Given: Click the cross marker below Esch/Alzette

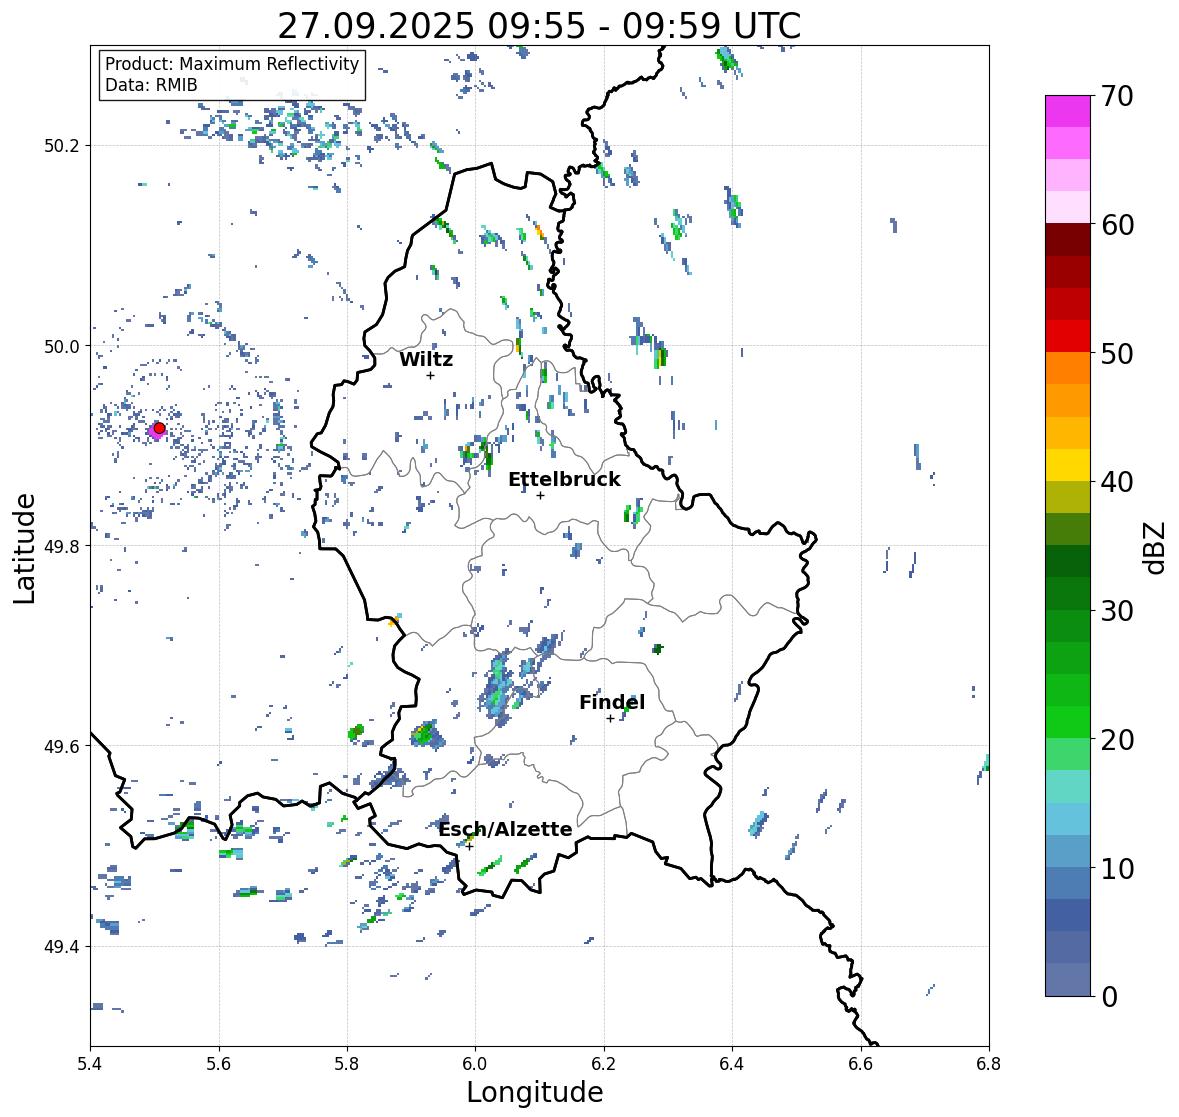Looking at the screenshot, I should [469, 846].
